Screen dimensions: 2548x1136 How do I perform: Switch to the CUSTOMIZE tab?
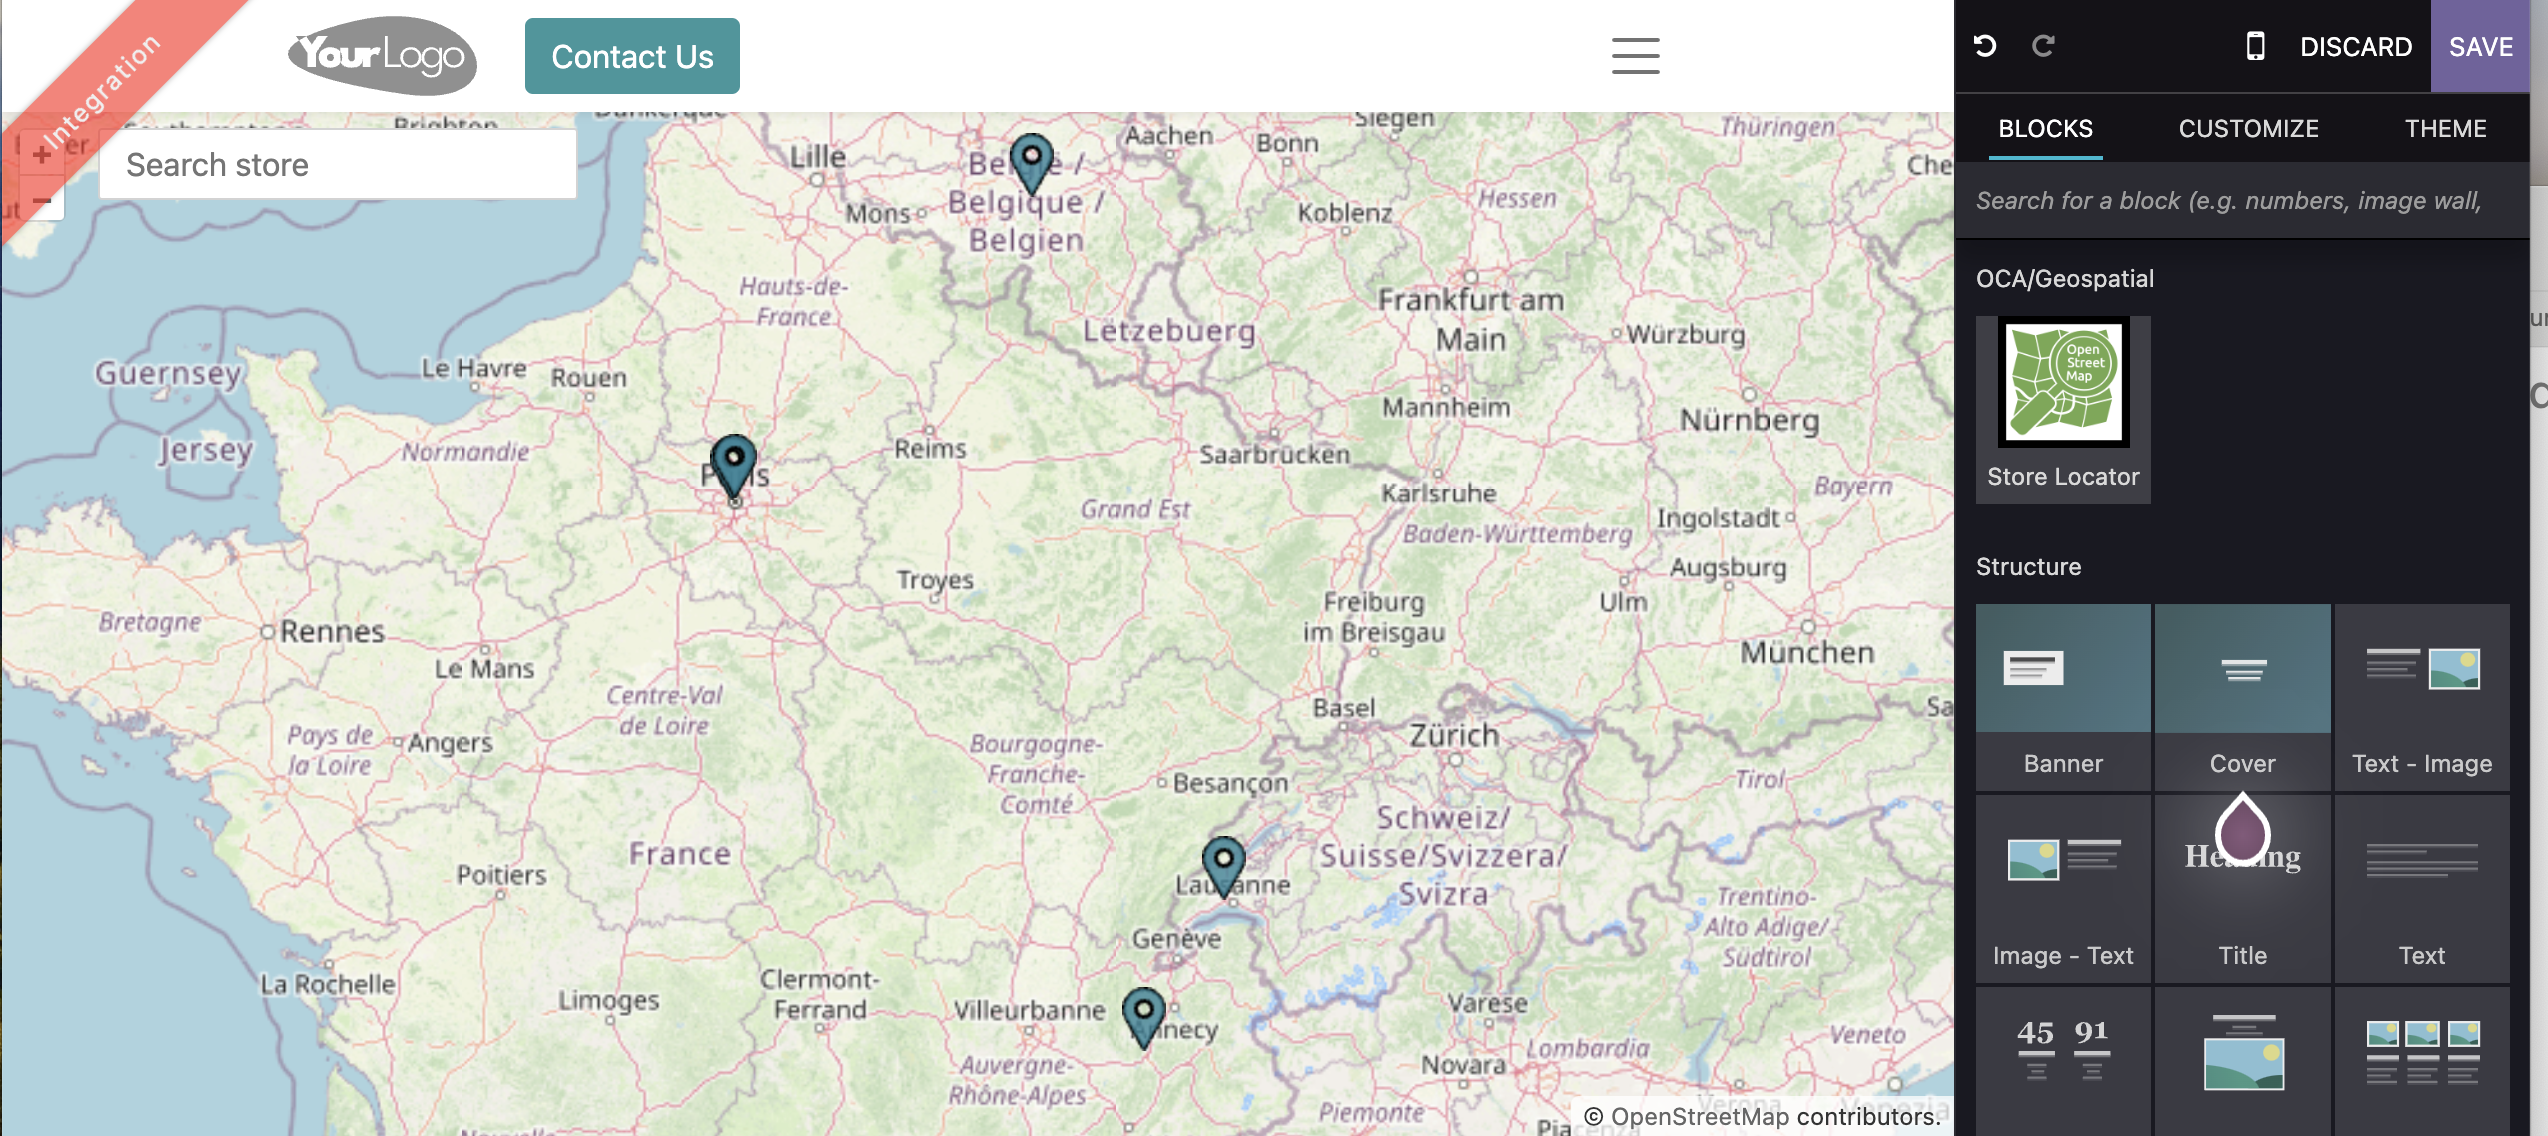tap(2247, 127)
